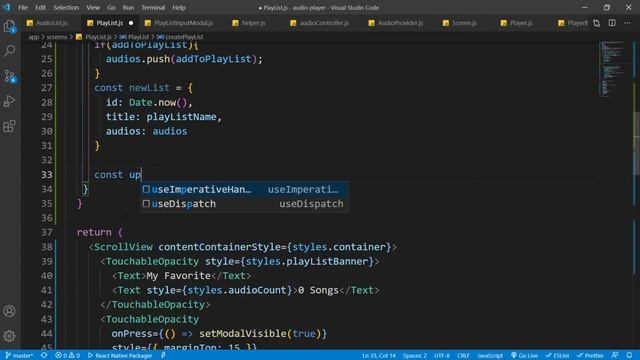
Task: Change the Spaces: 2 indentation setting
Action: [415, 356]
